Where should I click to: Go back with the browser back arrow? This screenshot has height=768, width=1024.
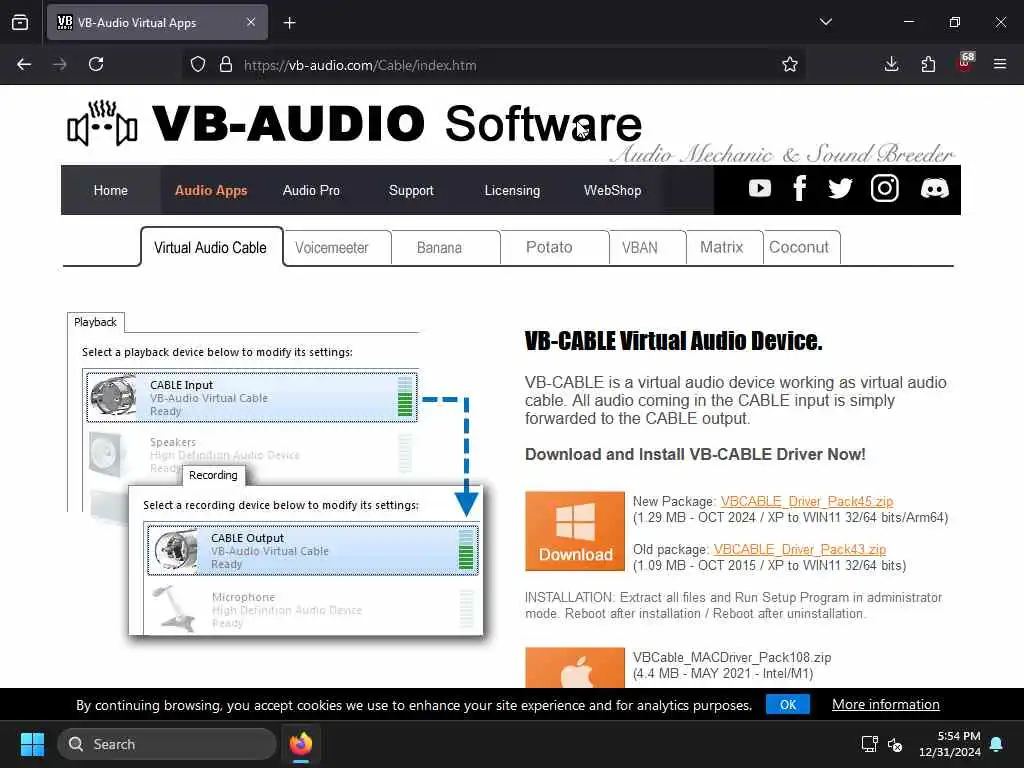pos(24,64)
